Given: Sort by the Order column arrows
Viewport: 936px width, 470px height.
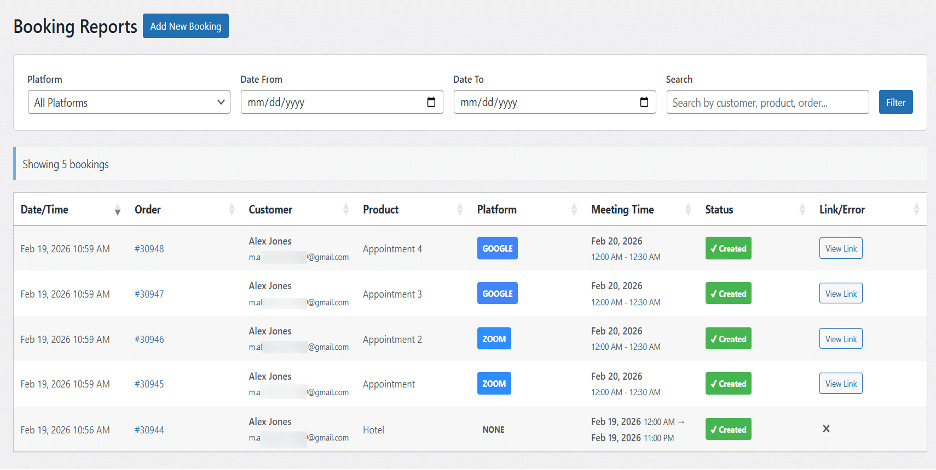Looking at the screenshot, I should 232,210.
